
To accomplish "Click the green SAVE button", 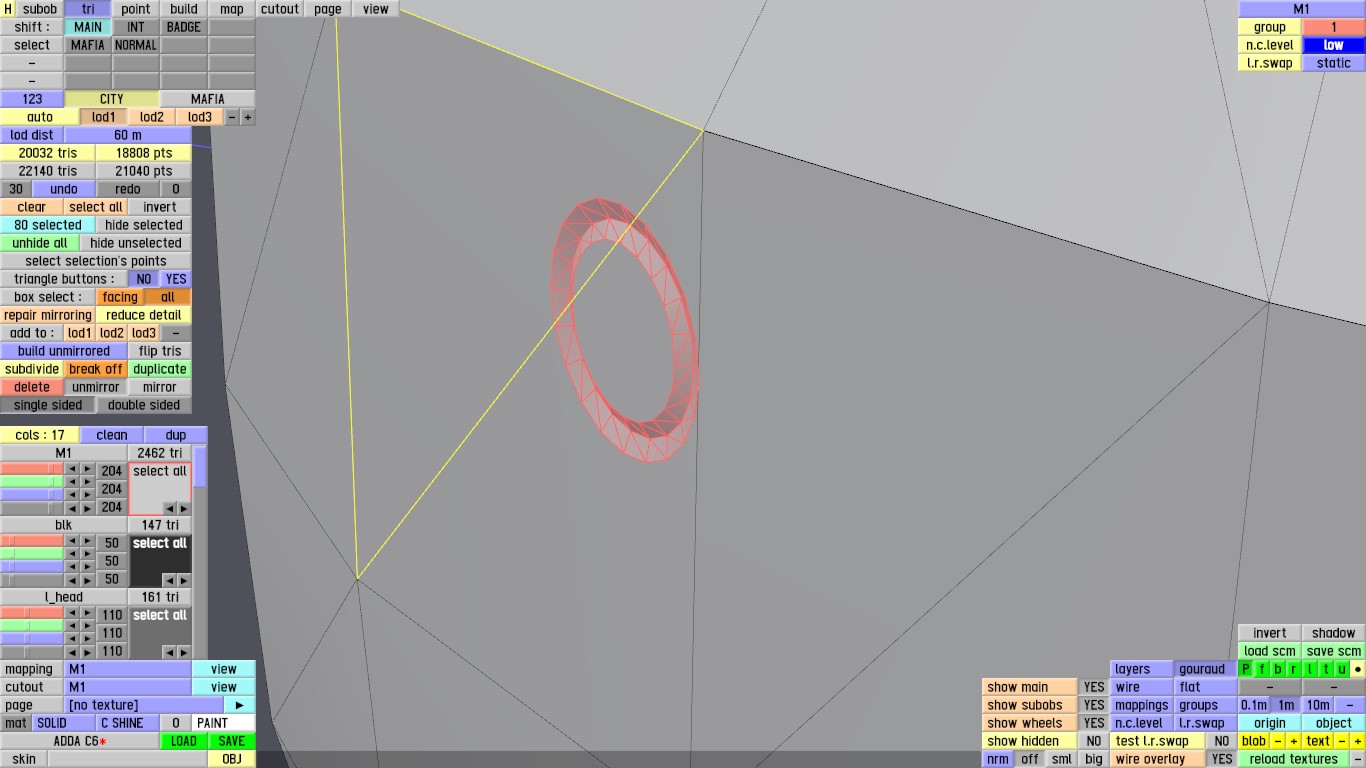I will 232,741.
